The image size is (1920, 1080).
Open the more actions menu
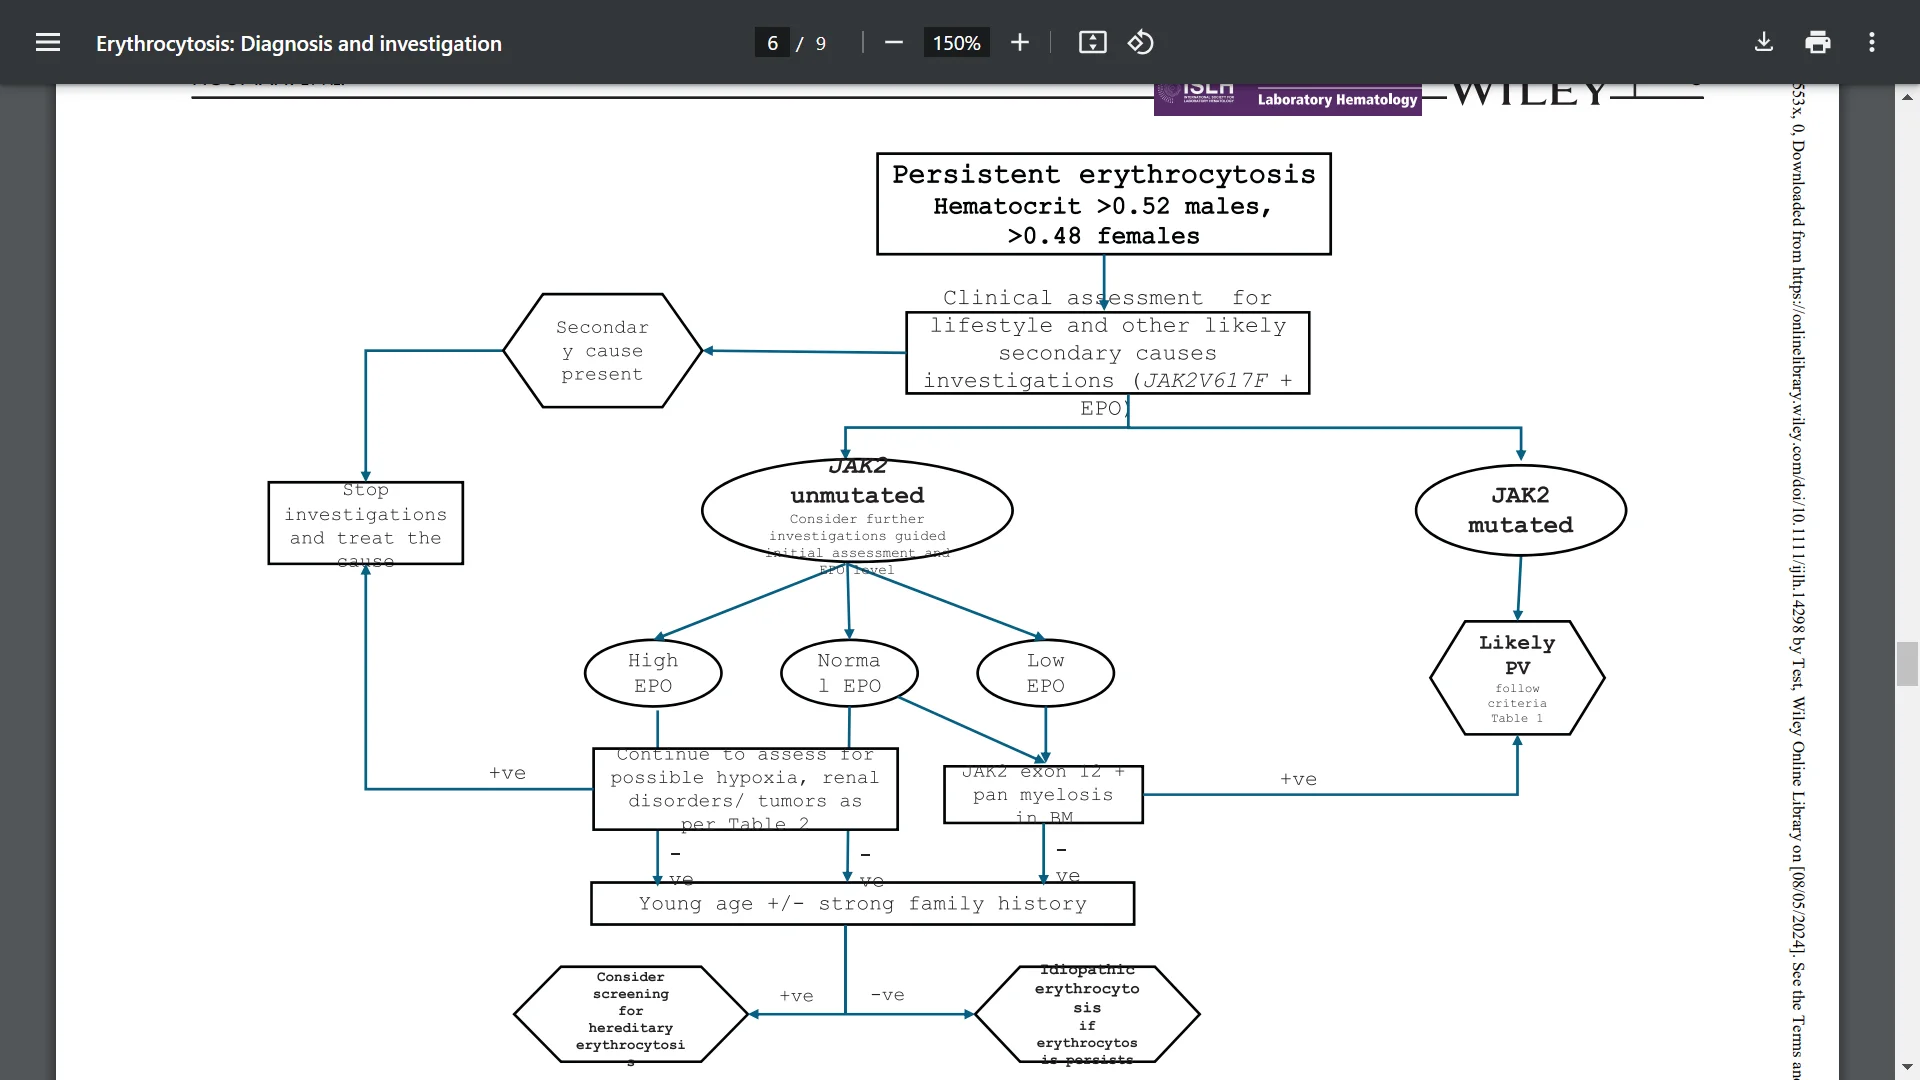click(1872, 42)
